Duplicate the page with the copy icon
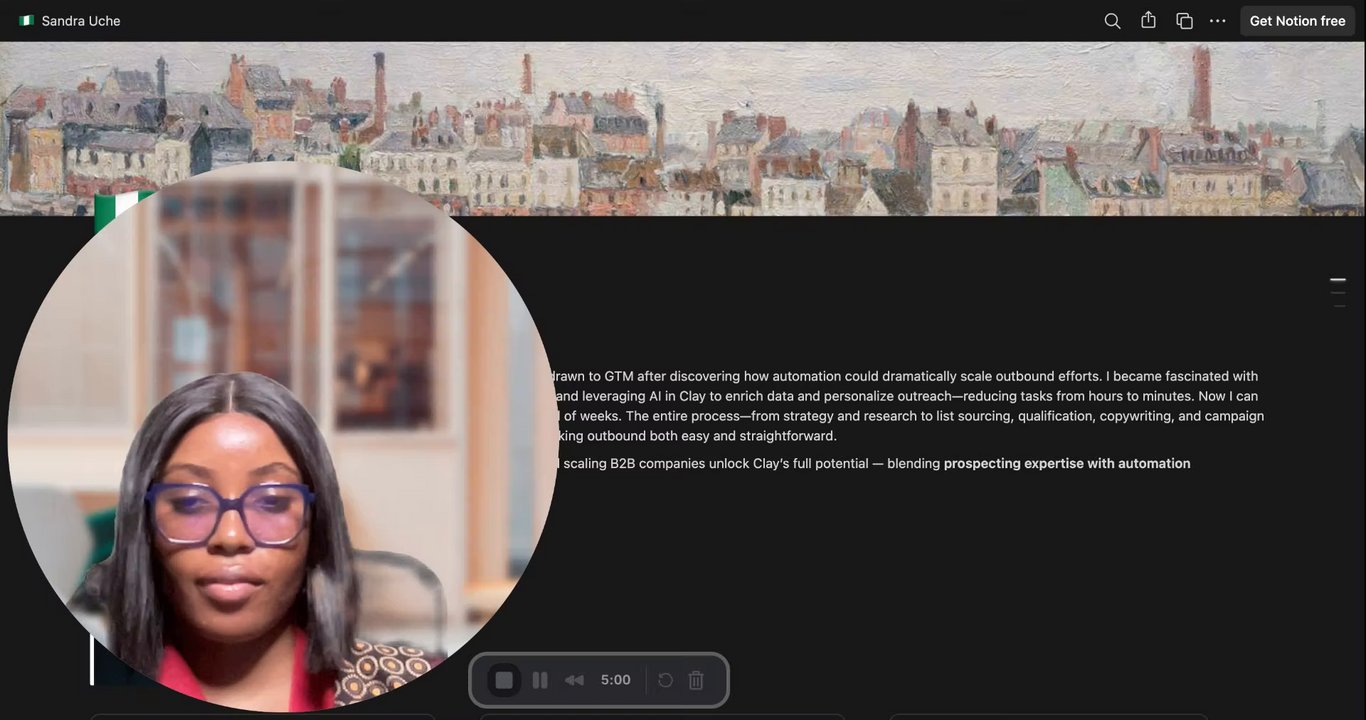 pos(1184,21)
